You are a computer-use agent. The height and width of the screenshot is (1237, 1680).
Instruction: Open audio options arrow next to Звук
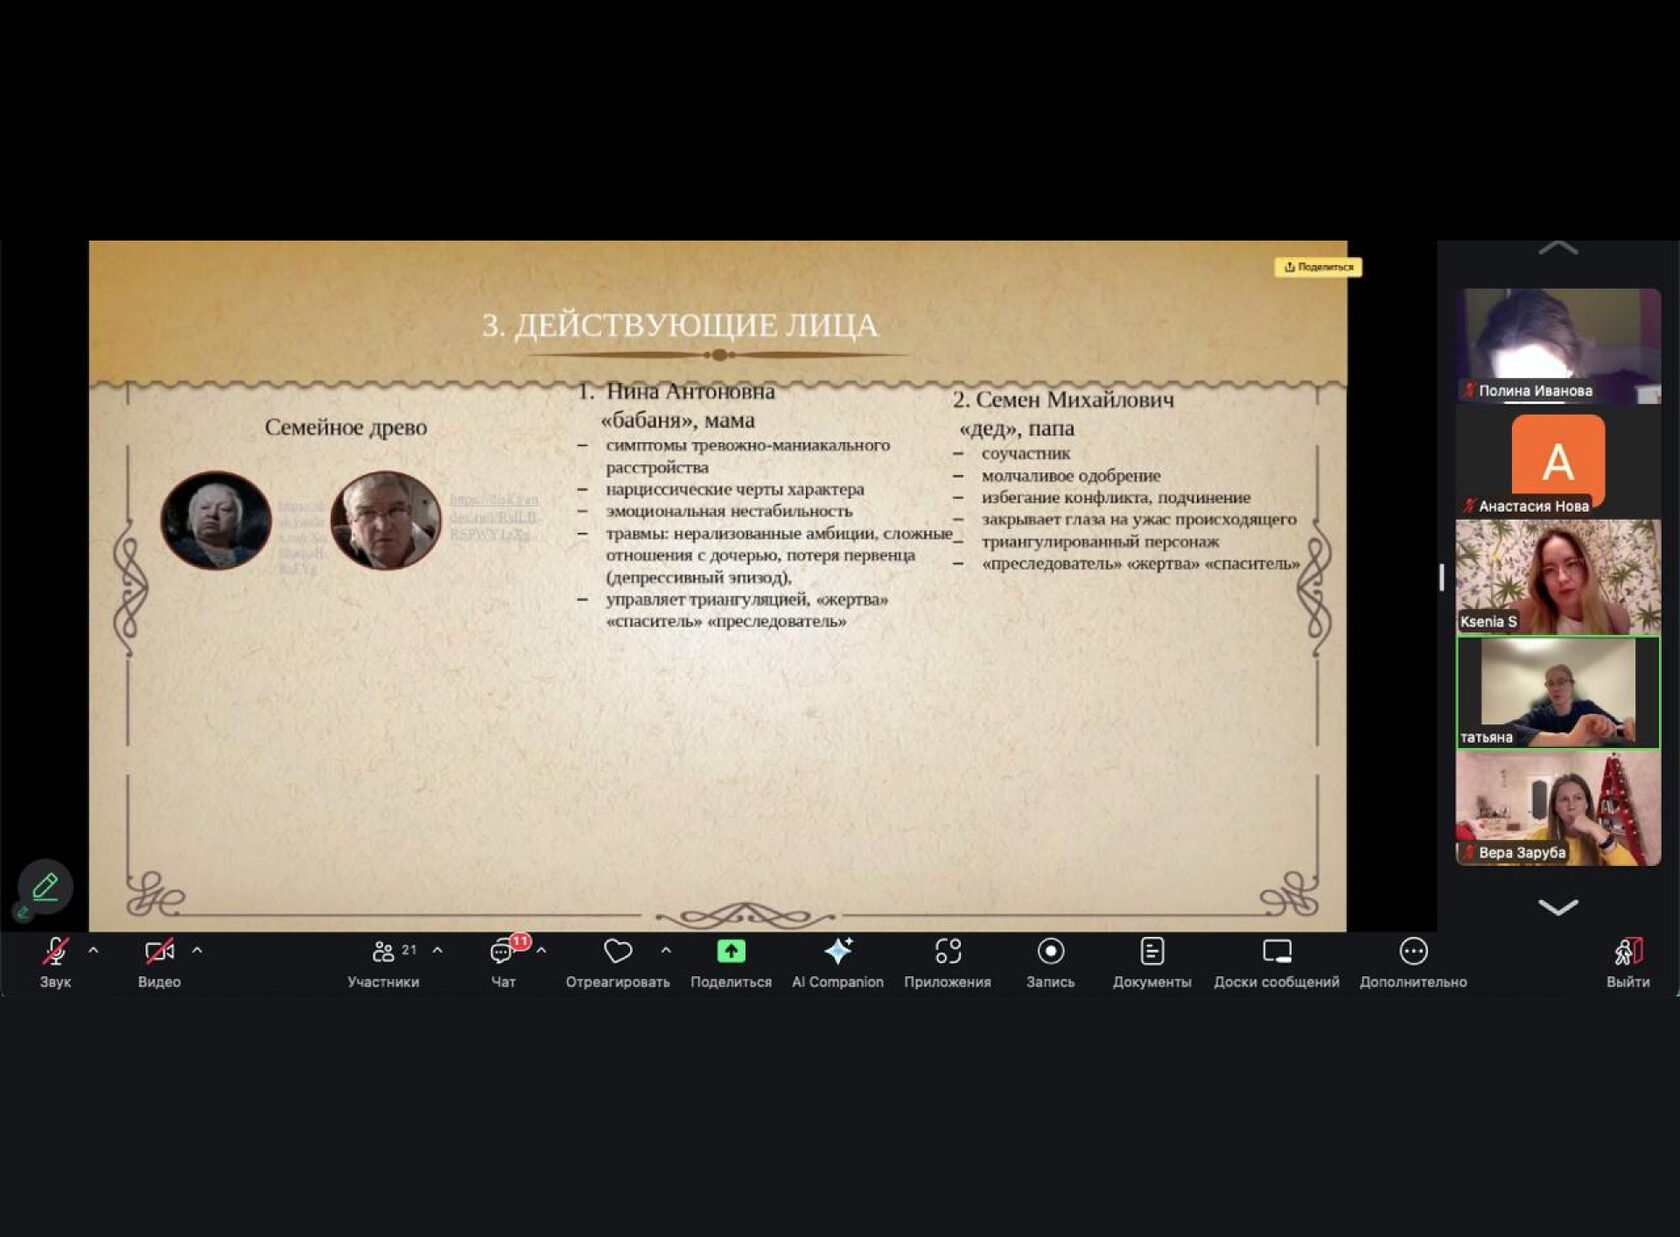click(x=93, y=950)
